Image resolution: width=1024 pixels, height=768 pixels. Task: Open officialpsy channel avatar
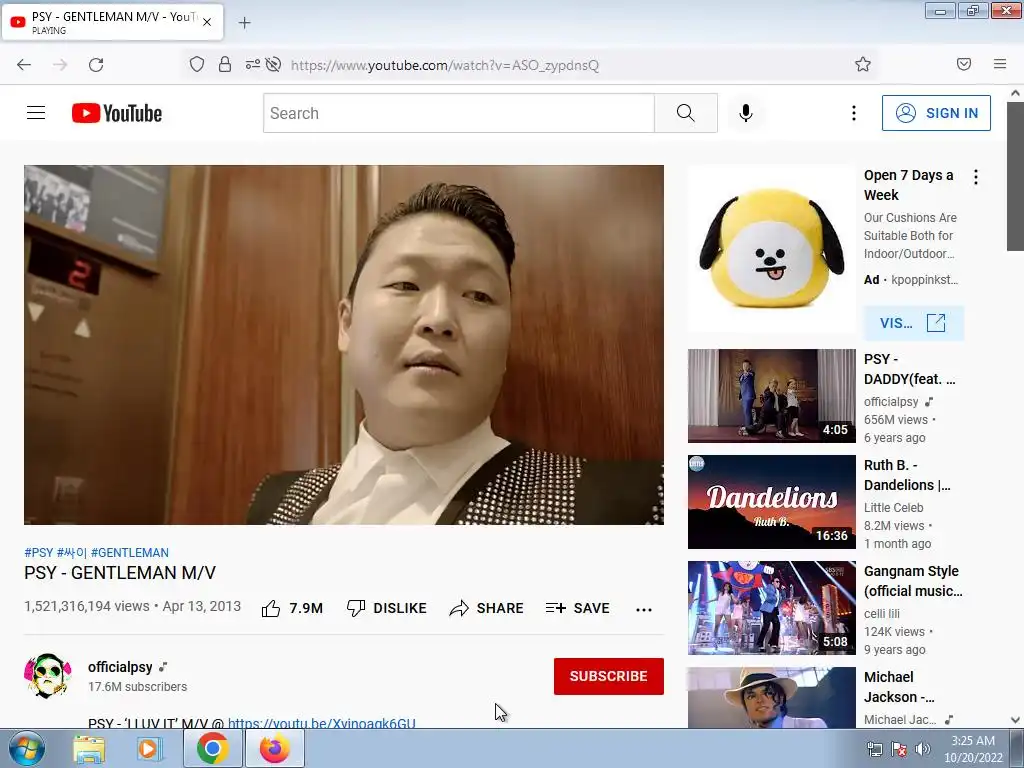click(x=47, y=675)
